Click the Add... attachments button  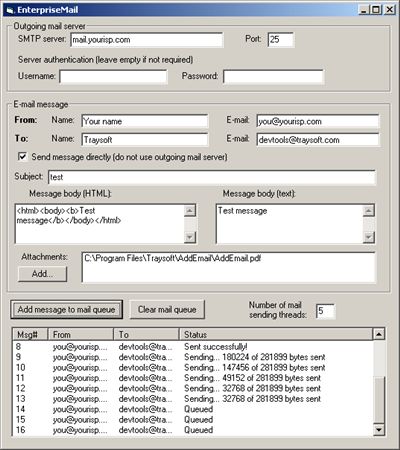(42, 274)
